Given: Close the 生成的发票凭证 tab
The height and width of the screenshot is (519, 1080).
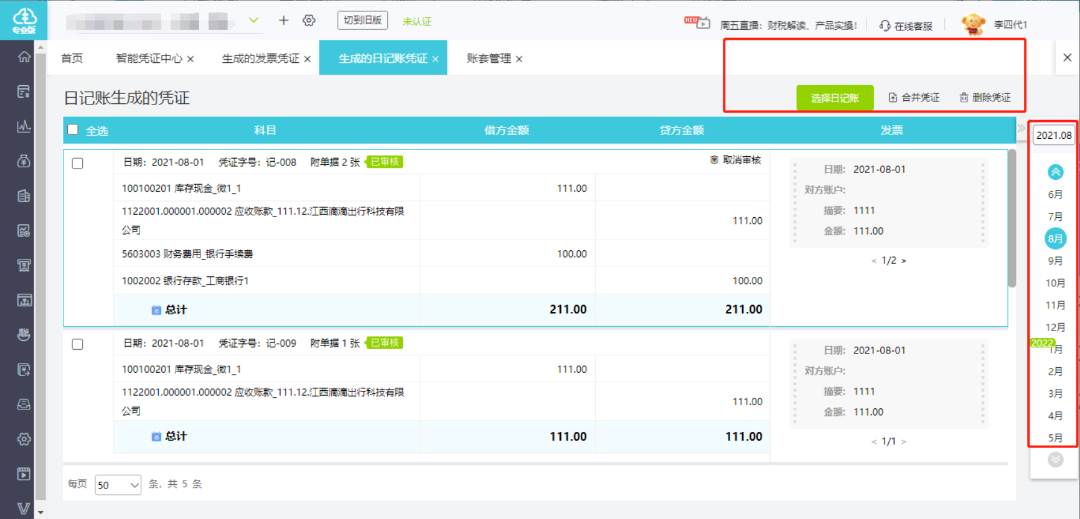Looking at the screenshot, I should click(x=307, y=59).
